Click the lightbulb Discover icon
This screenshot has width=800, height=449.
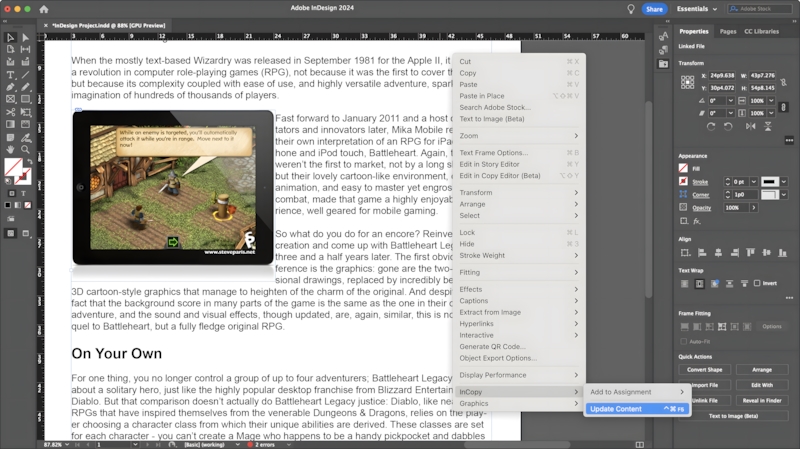631,9
